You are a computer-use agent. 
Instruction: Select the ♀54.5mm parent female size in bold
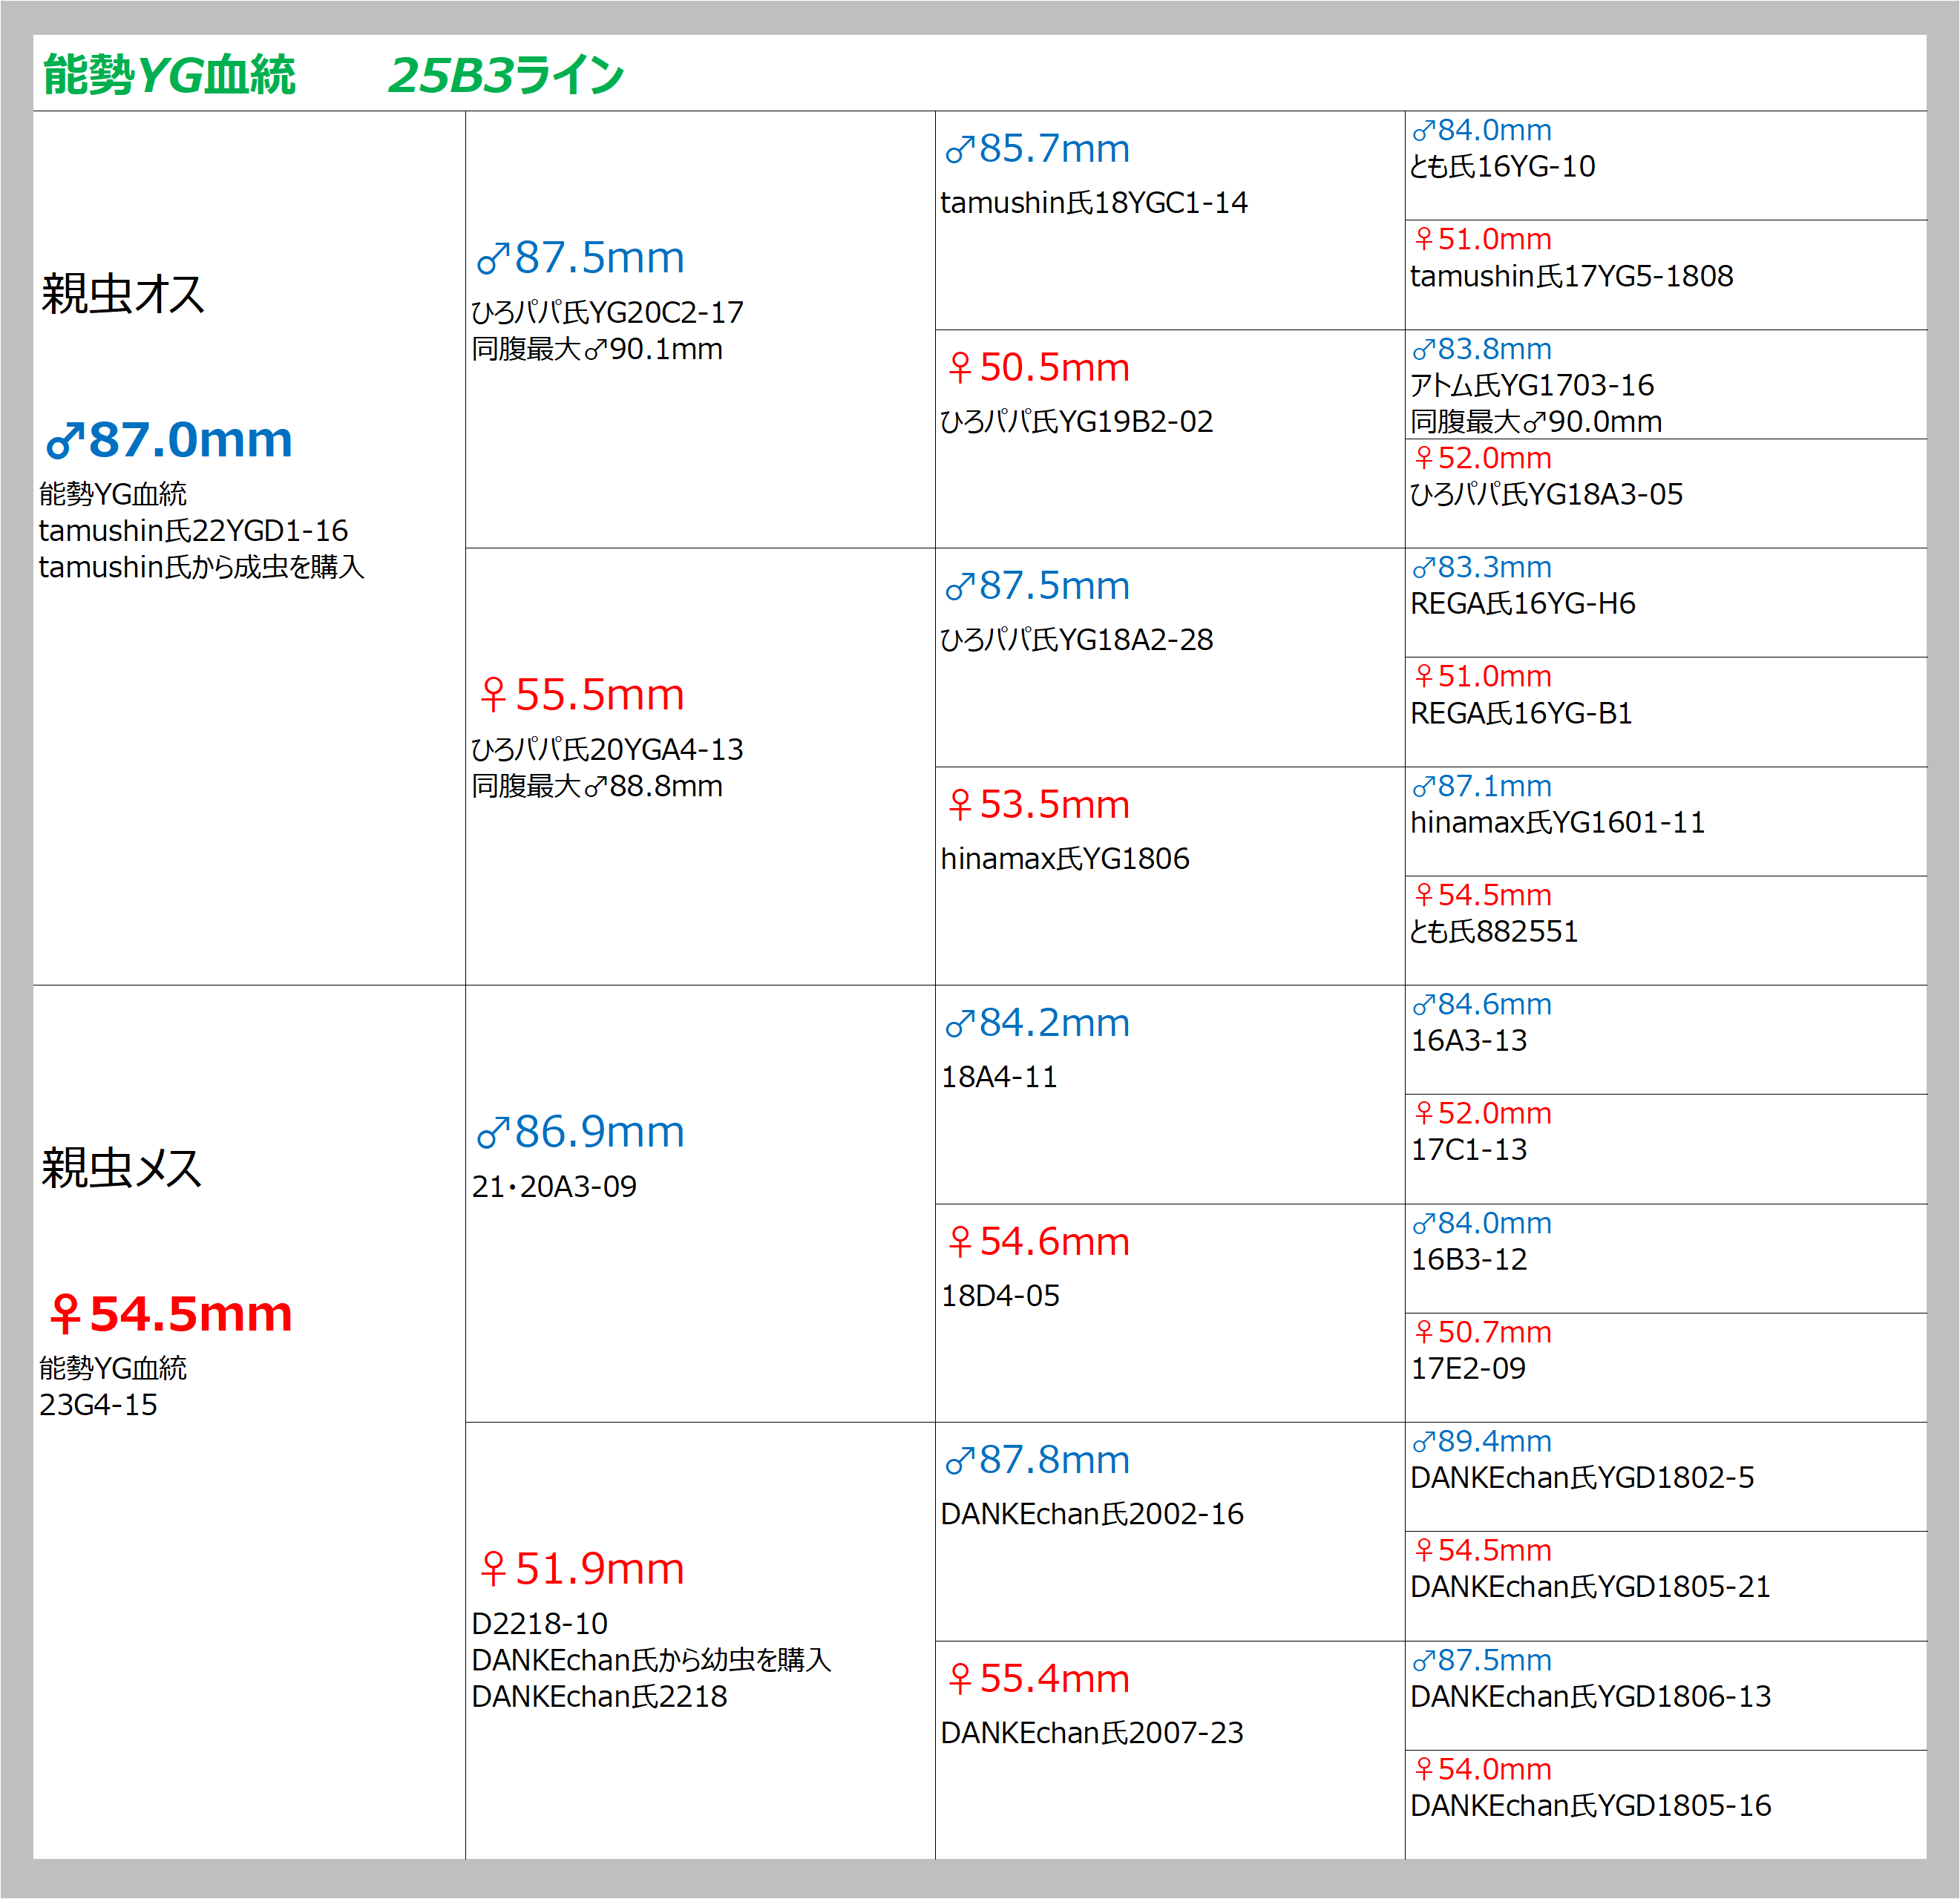tap(170, 1314)
